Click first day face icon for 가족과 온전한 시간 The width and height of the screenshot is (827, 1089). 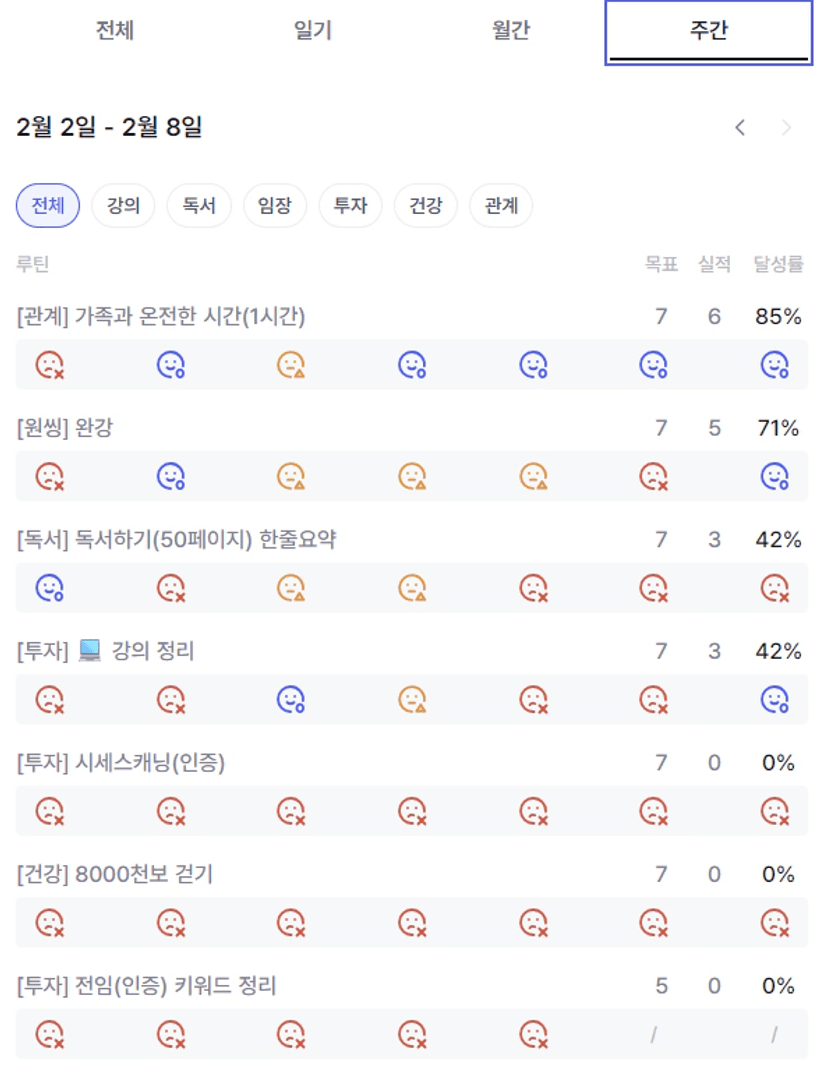click(x=49, y=365)
